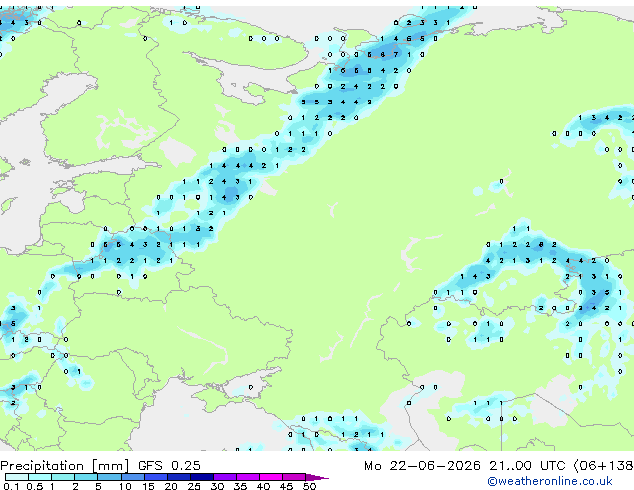This screenshot has height=490, width=634.
Task: Click the legend scale label '30'
Action: 217,486
